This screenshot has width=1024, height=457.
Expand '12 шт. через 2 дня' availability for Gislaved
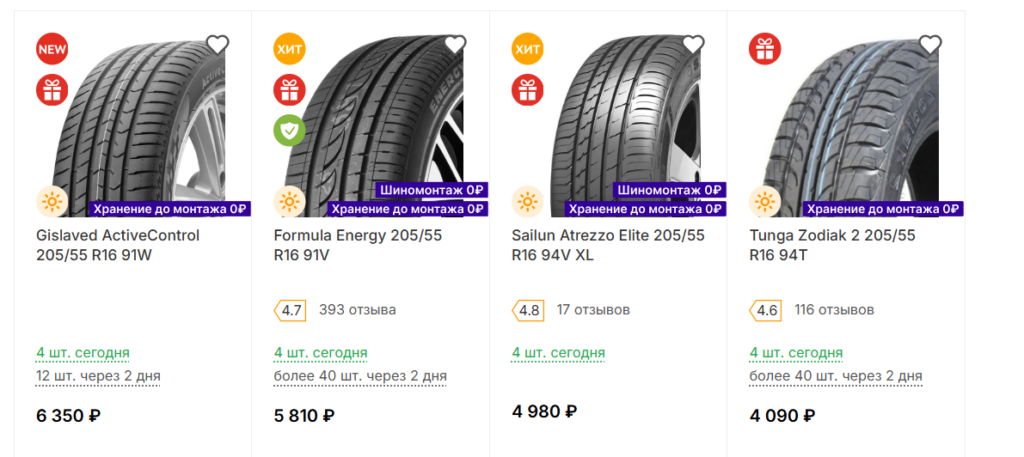pos(98,377)
